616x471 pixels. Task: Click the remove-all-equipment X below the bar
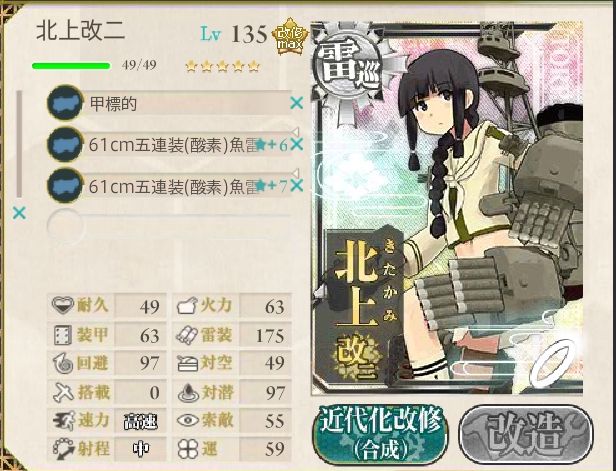click(x=19, y=213)
